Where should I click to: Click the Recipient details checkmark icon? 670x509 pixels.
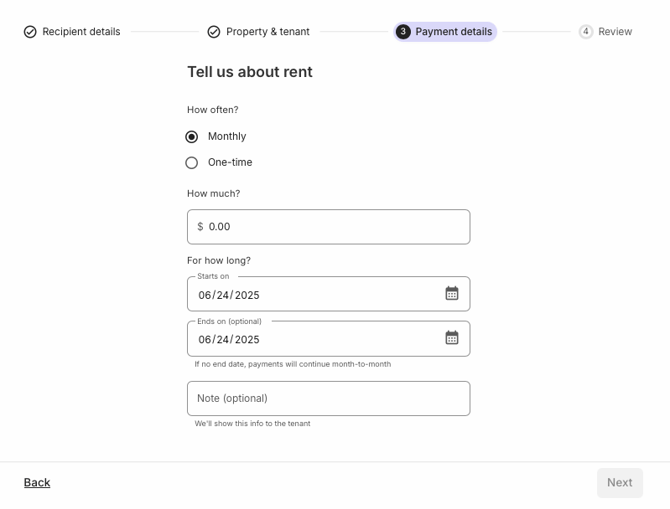30,32
